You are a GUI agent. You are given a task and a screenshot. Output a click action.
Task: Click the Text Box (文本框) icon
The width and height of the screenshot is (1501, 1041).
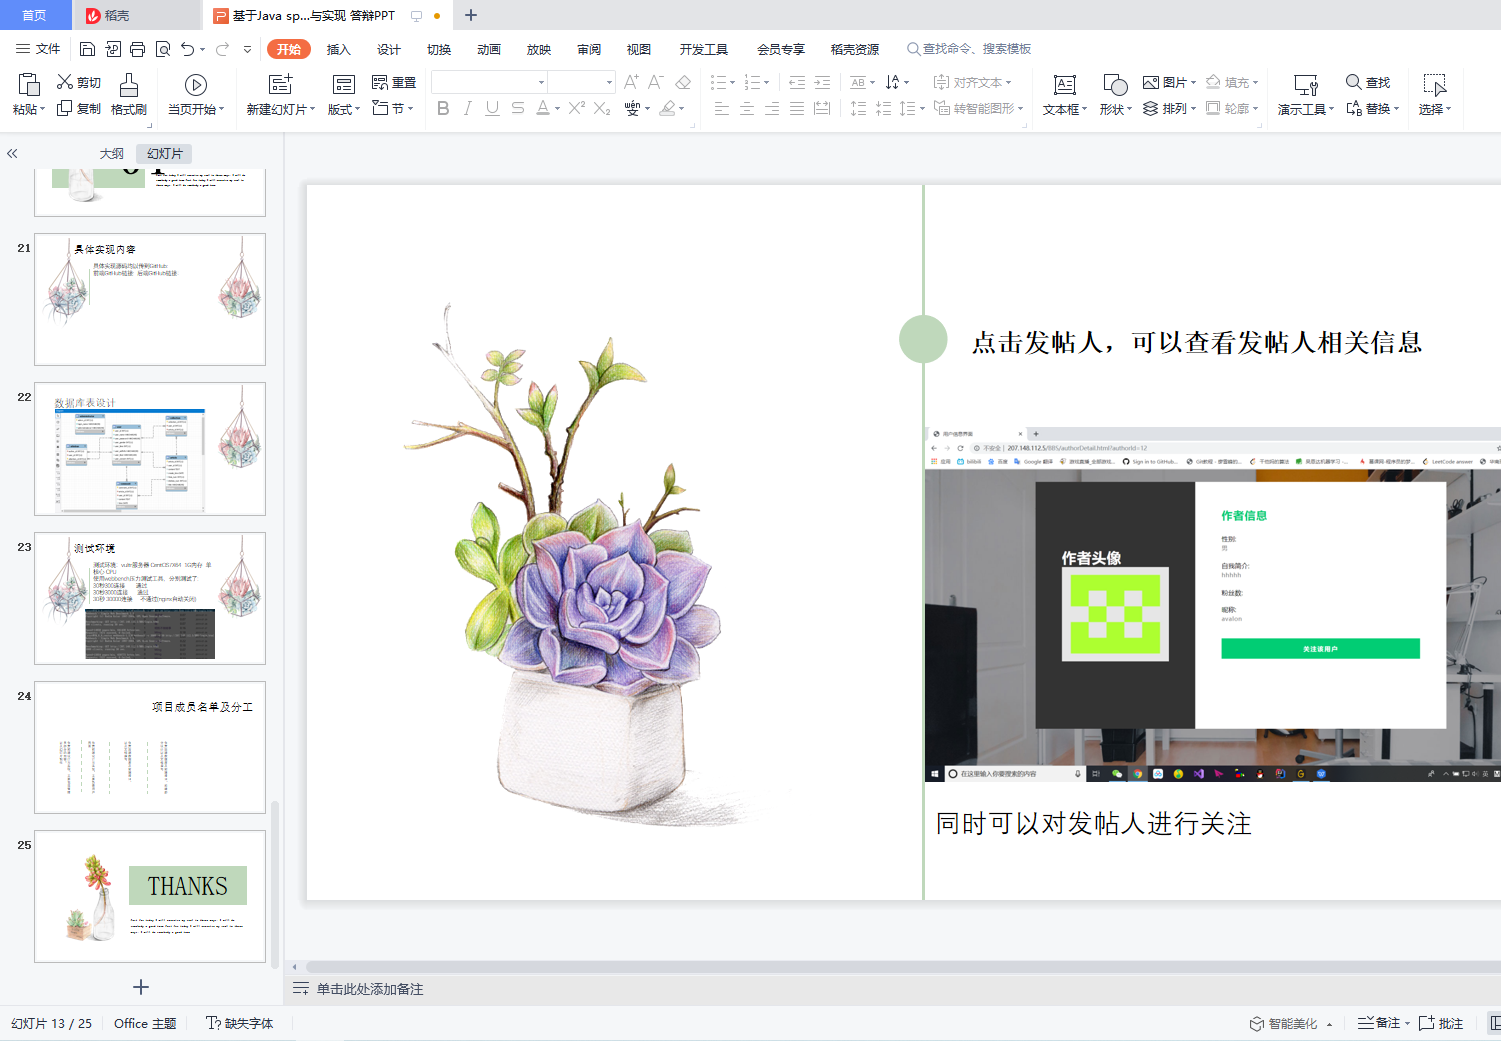[x=1065, y=85]
